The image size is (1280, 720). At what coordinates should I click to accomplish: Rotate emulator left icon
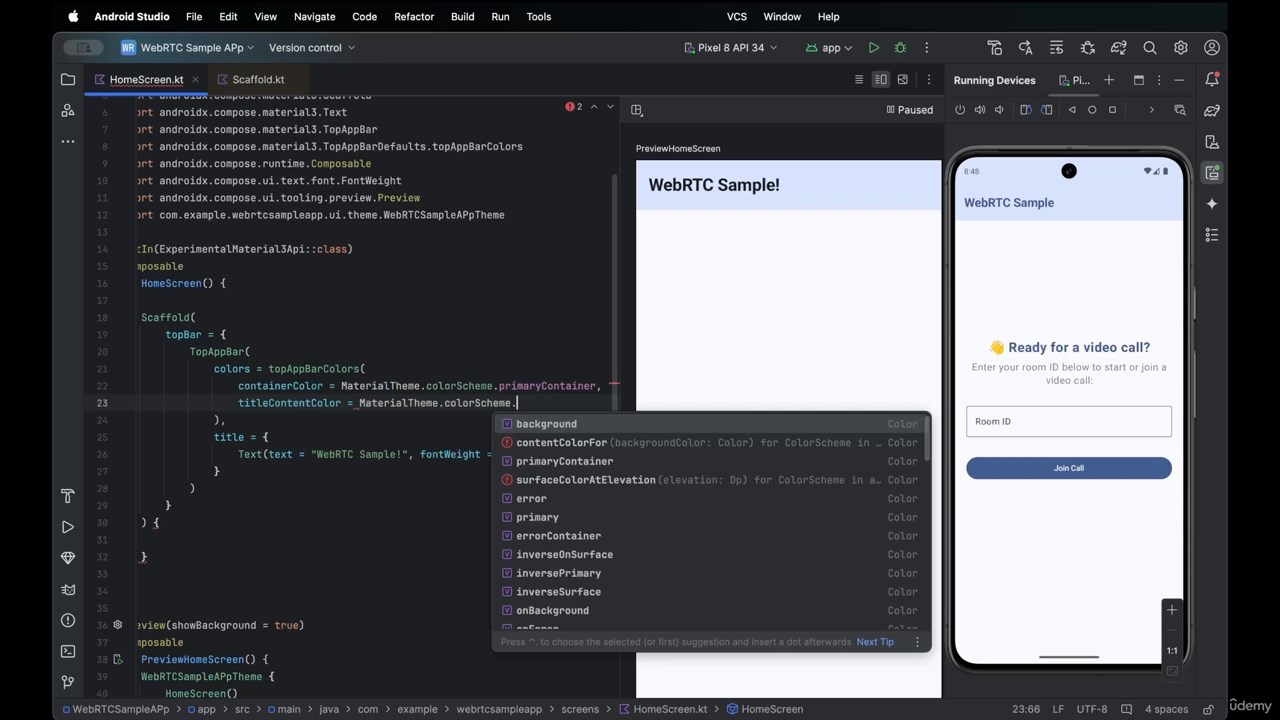tap(1026, 110)
